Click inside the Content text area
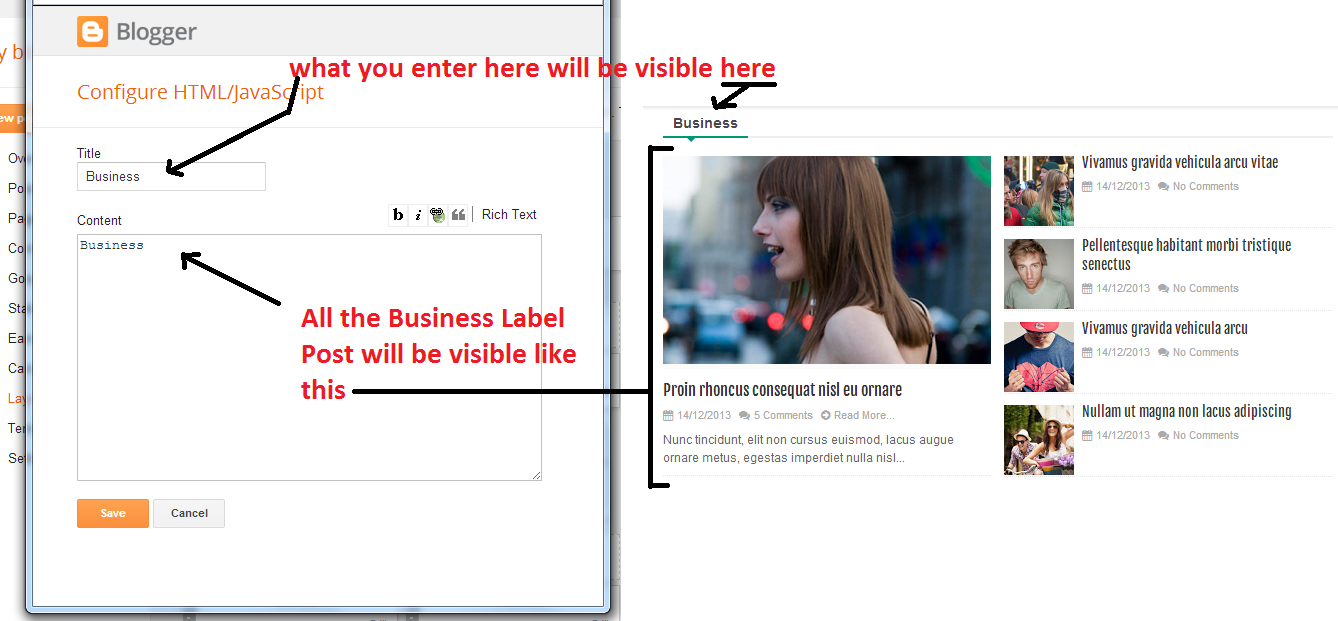Viewport: 1338px width, 621px height. (x=309, y=357)
